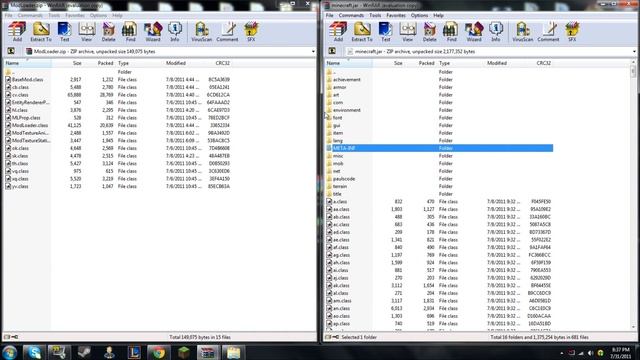Open Minecraft block icon in taskbar
The image size is (640, 360).
(x=184, y=353)
